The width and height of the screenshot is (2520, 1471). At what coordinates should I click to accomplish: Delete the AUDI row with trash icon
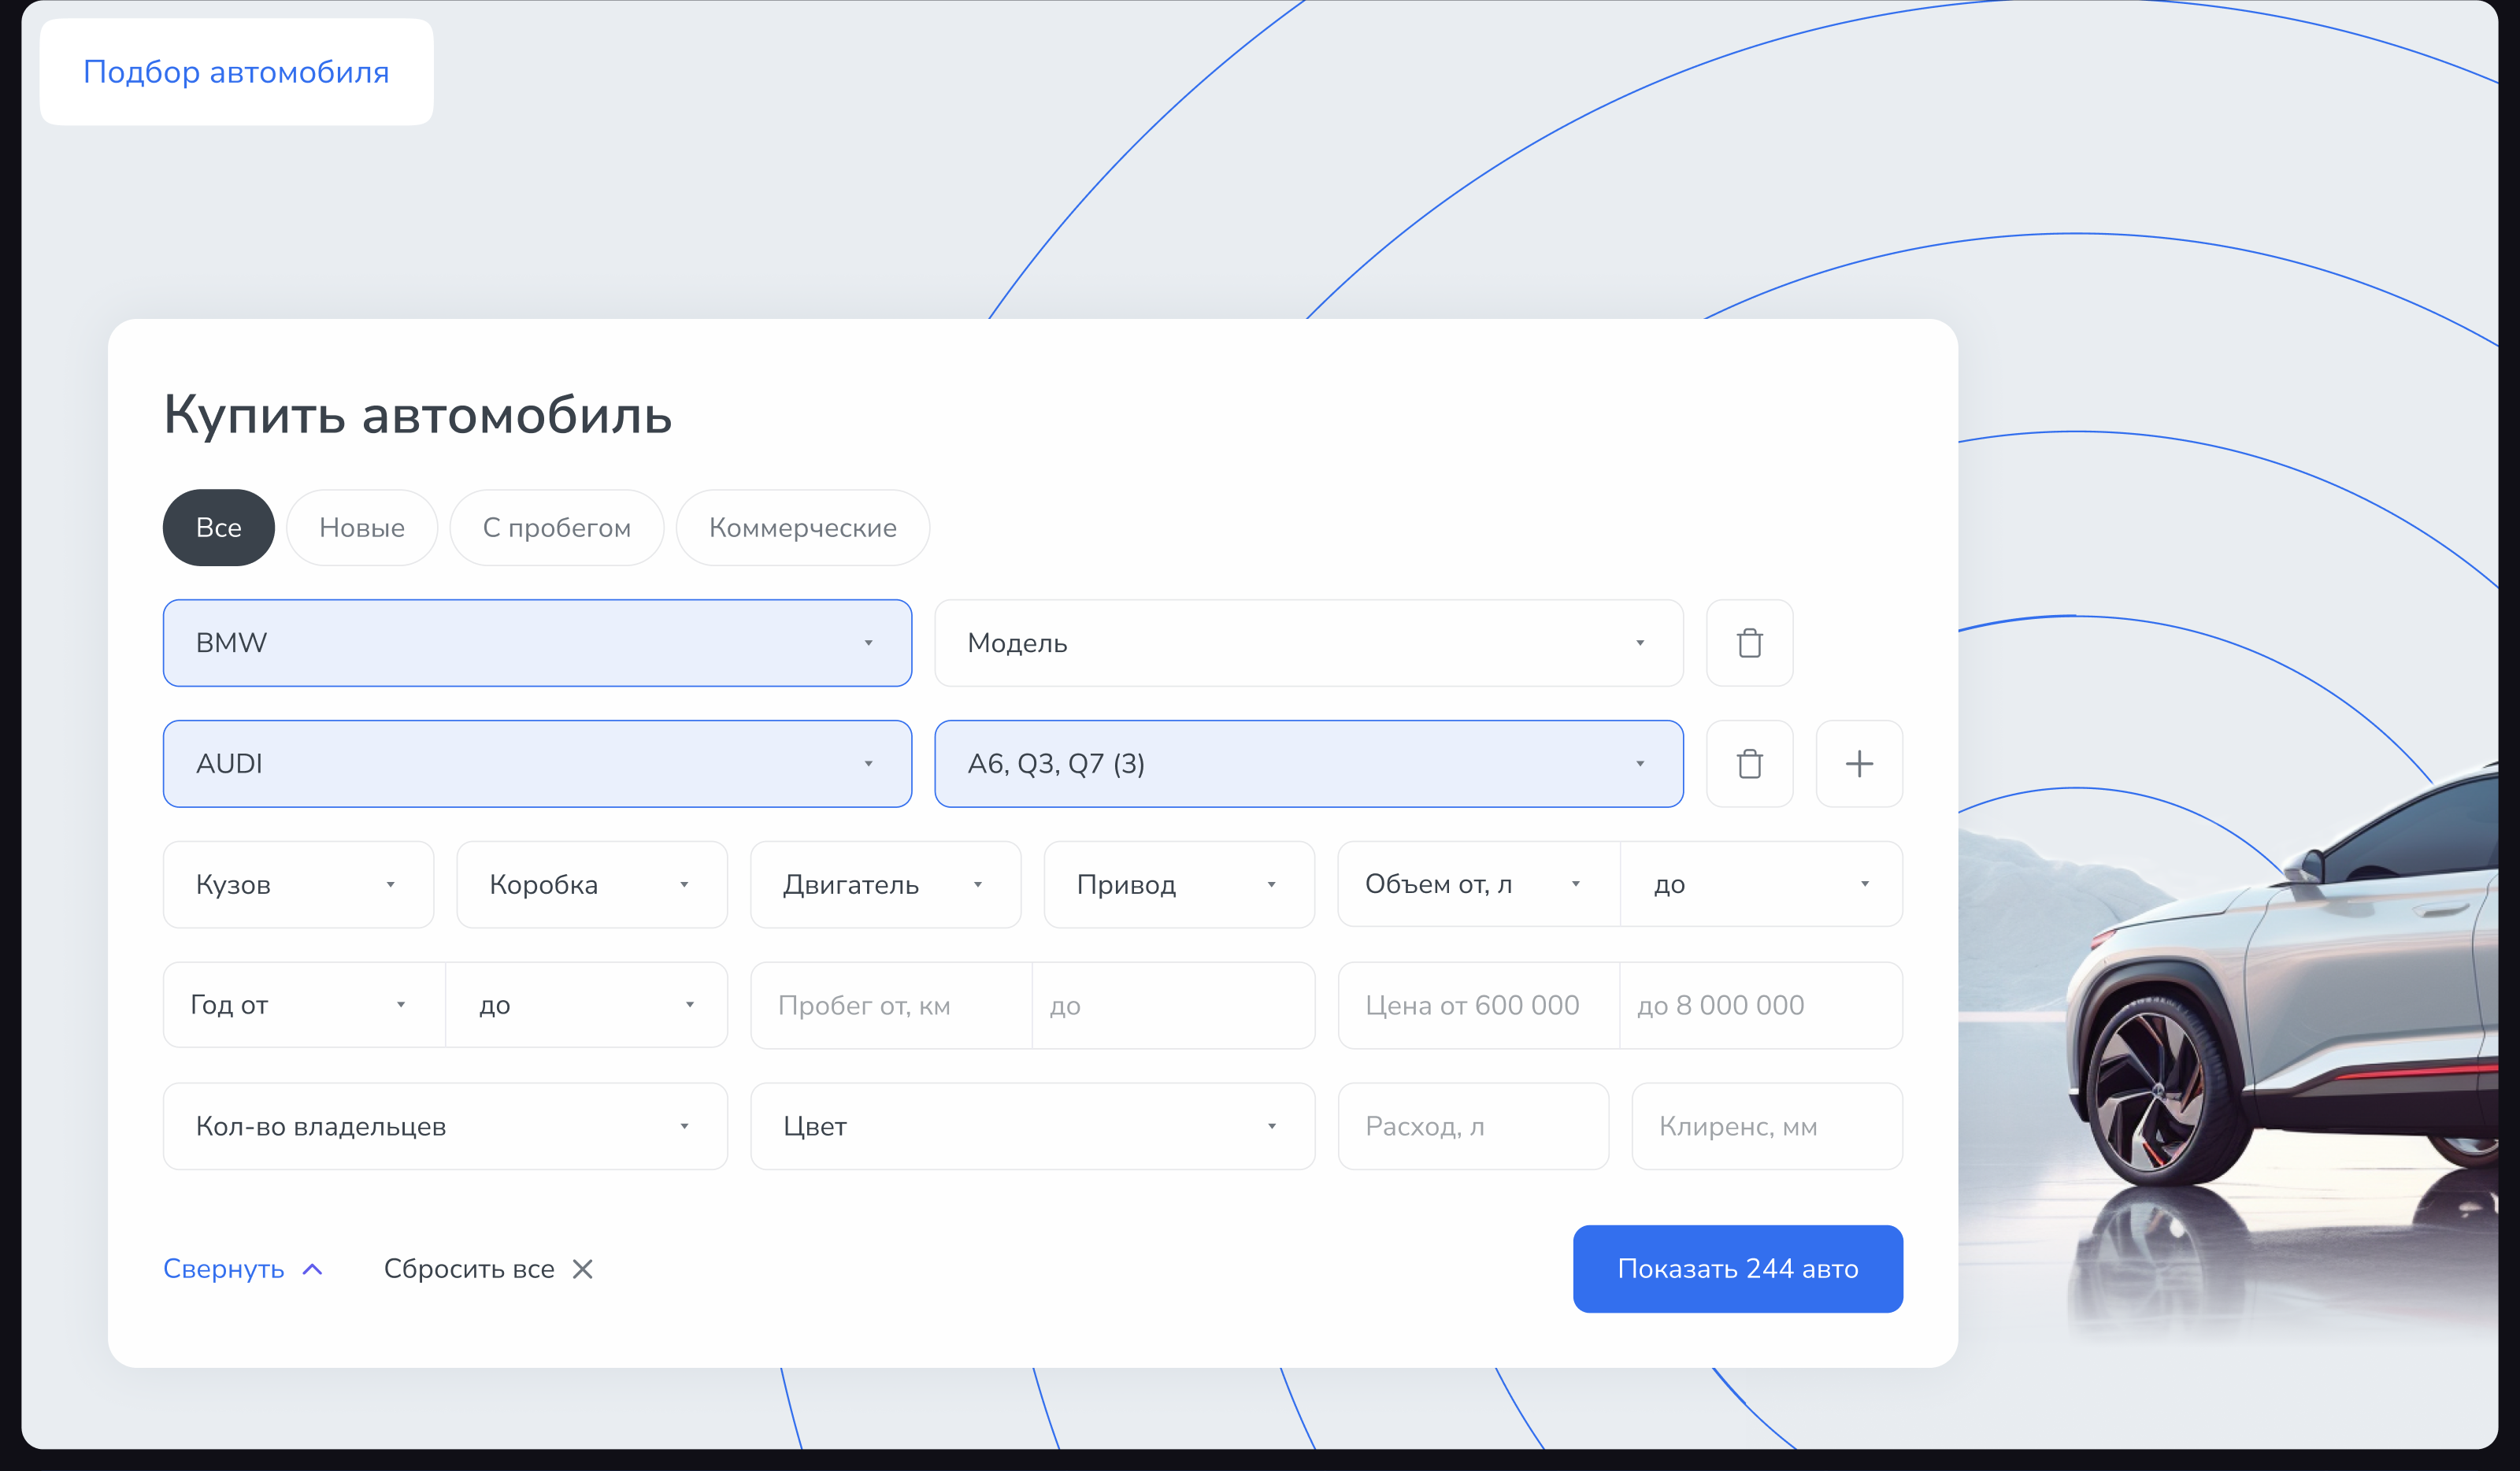1749,764
